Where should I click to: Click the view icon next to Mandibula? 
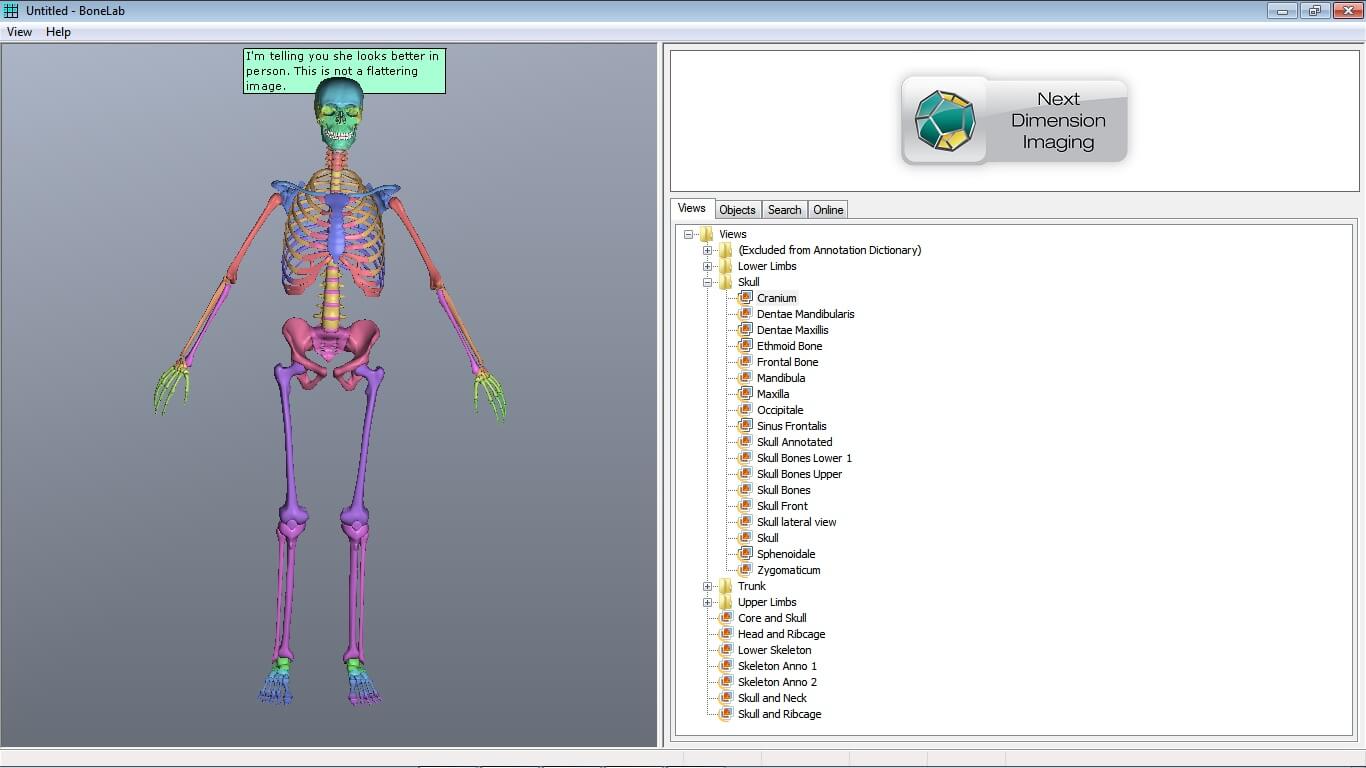click(x=745, y=378)
